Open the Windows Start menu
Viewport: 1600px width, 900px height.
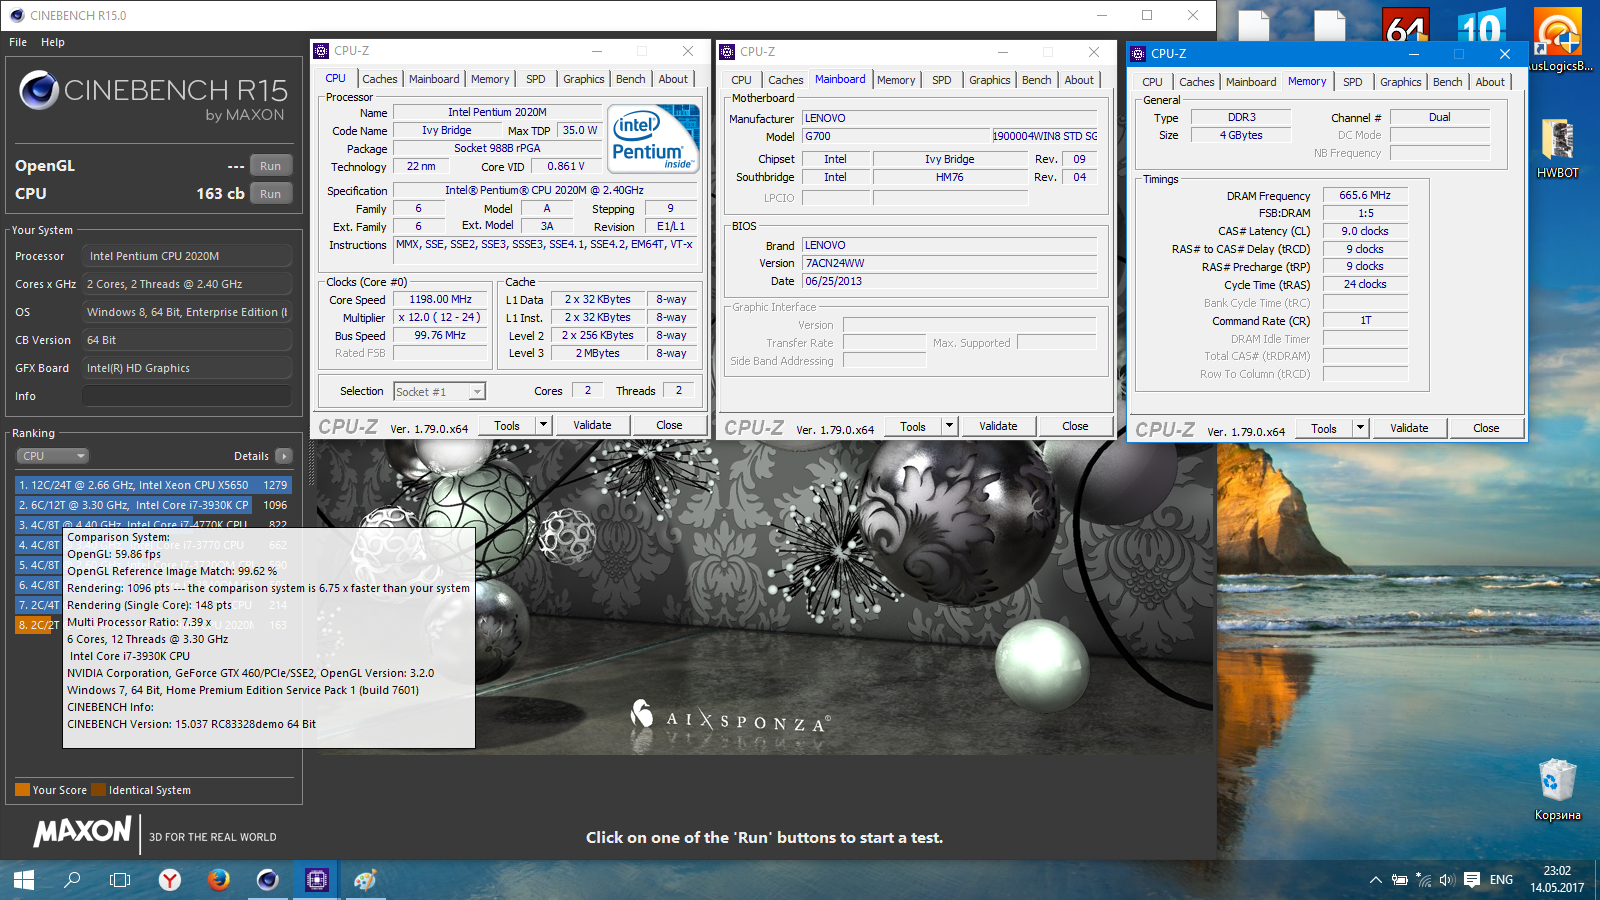pos(24,880)
